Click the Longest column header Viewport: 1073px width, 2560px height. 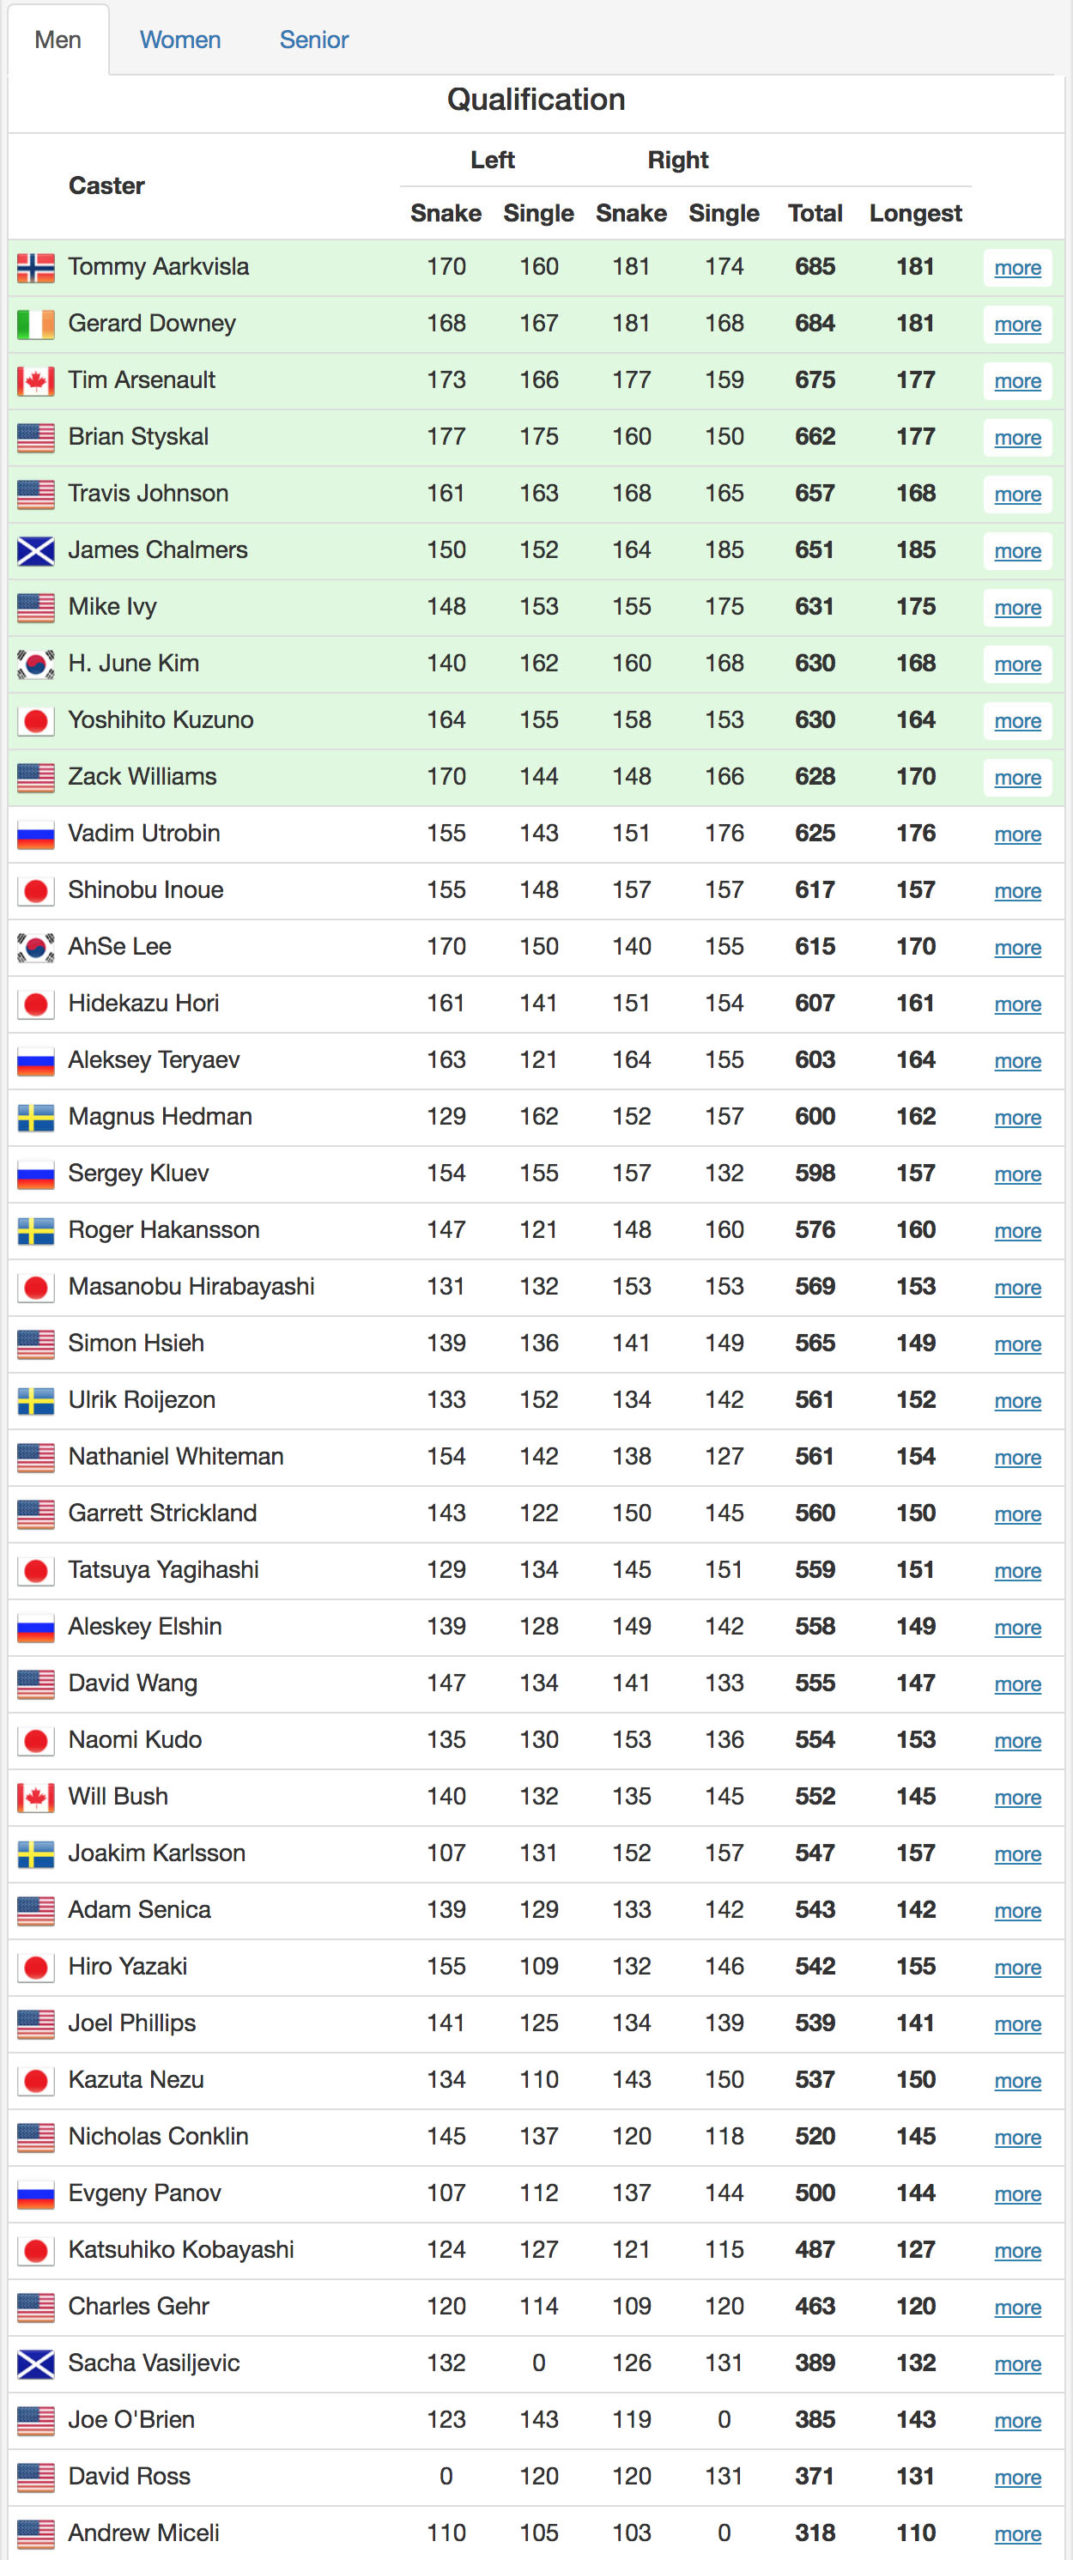click(915, 213)
